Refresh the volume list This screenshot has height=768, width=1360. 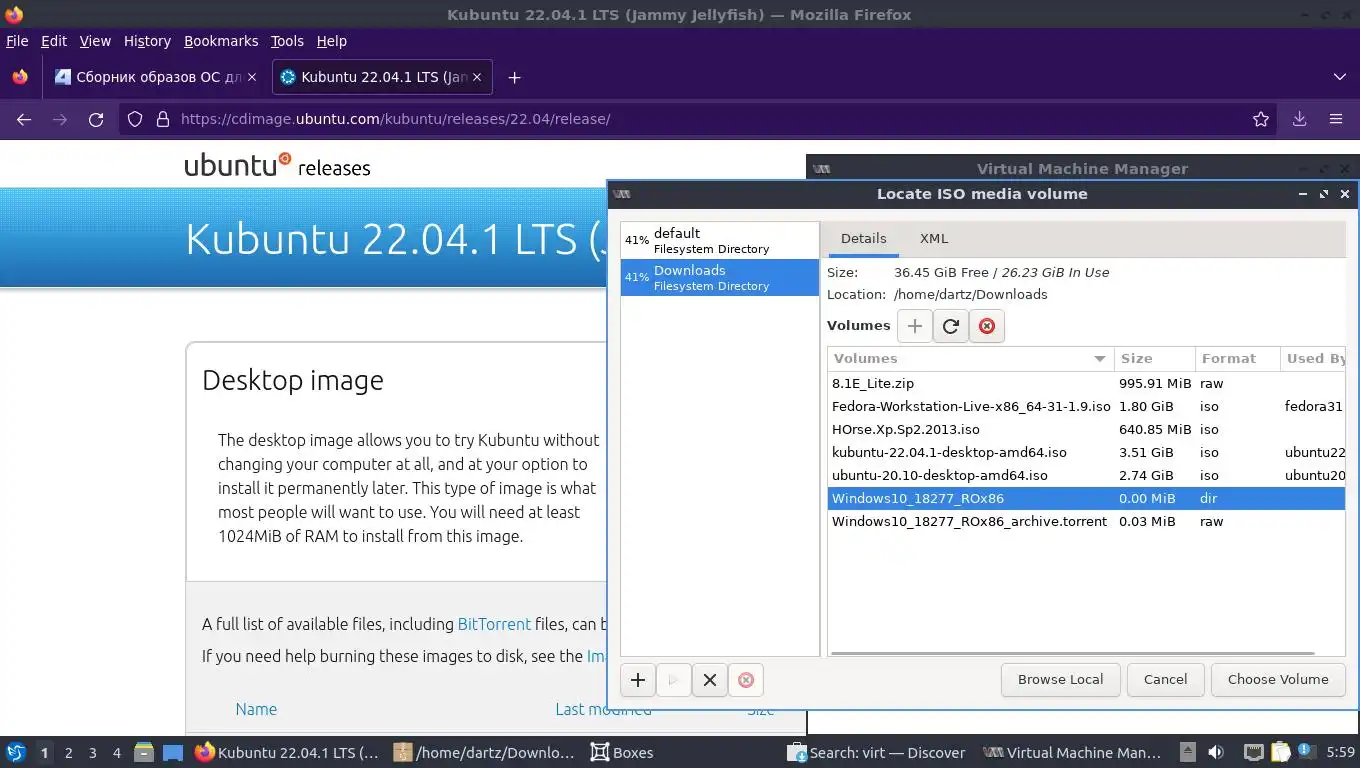pos(951,326)
